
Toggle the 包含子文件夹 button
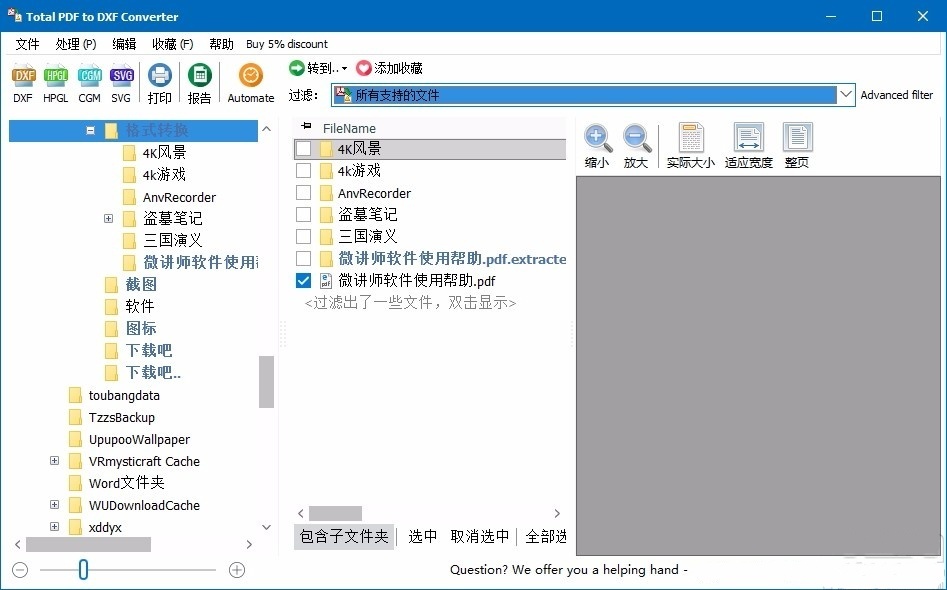point(344,536)
